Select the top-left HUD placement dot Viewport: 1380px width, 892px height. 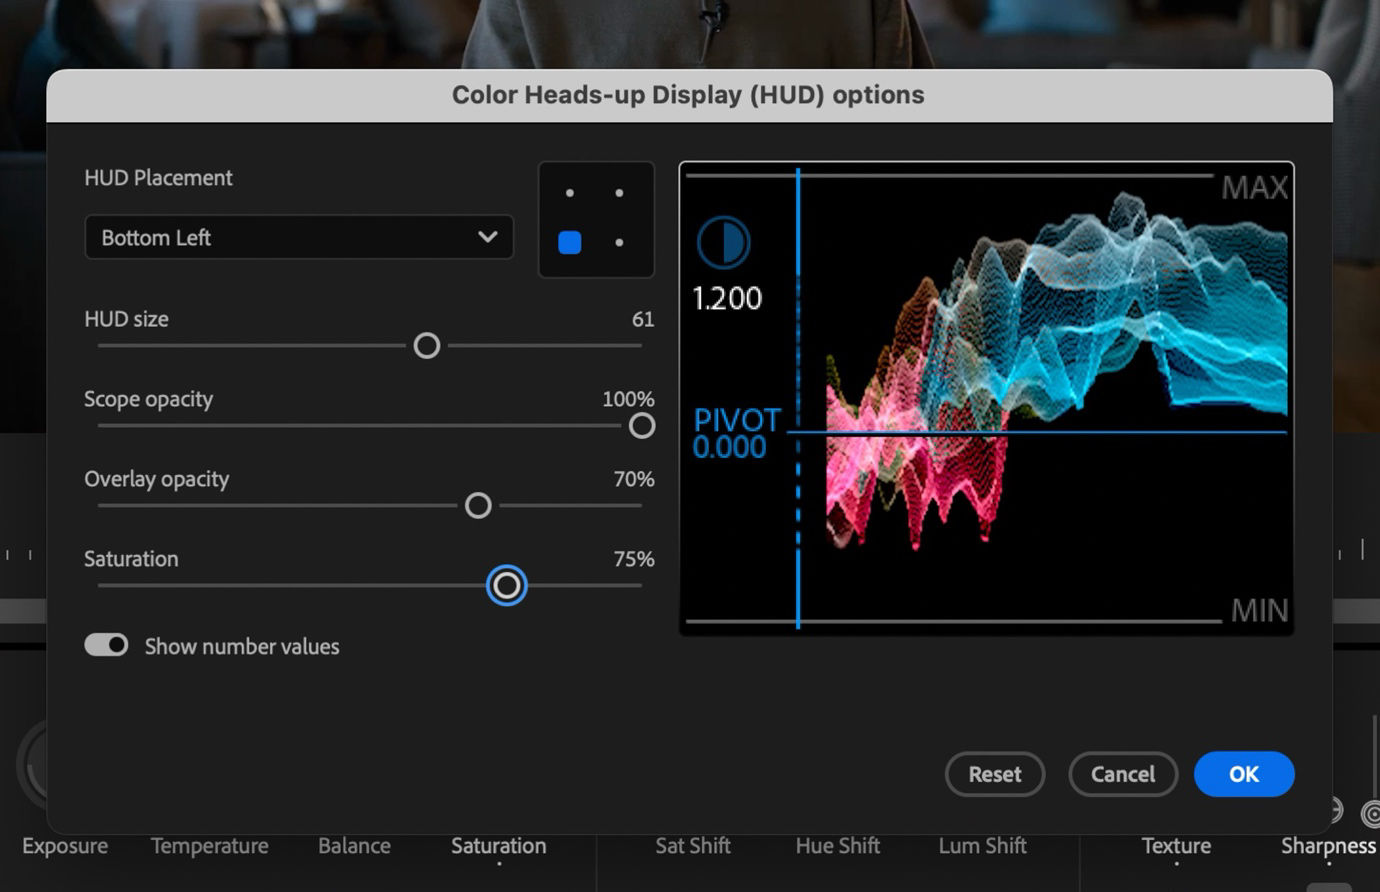click(x=571, y=192)
